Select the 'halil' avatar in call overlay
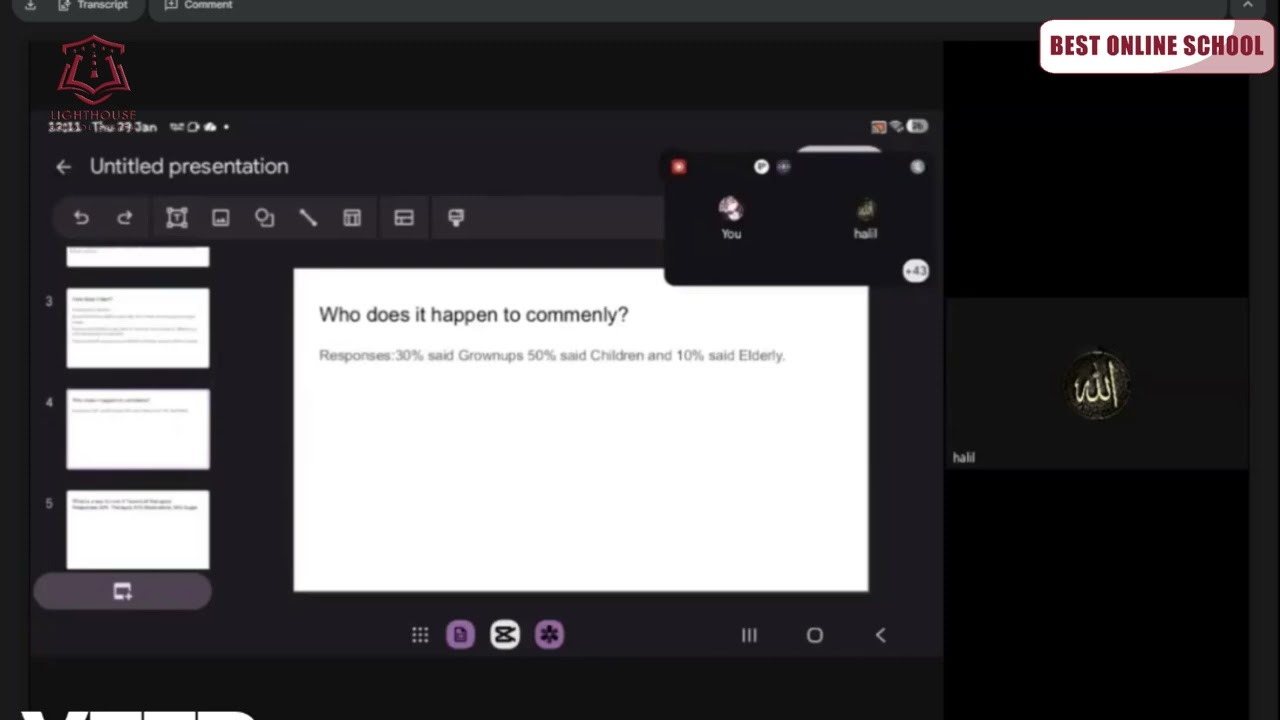This screenshot has width=1280, height=720. [x=865, y=210]
